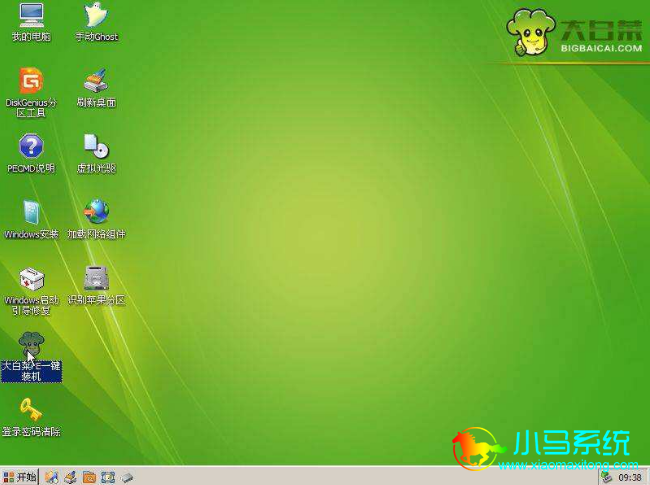Open the 开始 Start menu button
This screenshot has width=650, height=485.
(19, 477)
